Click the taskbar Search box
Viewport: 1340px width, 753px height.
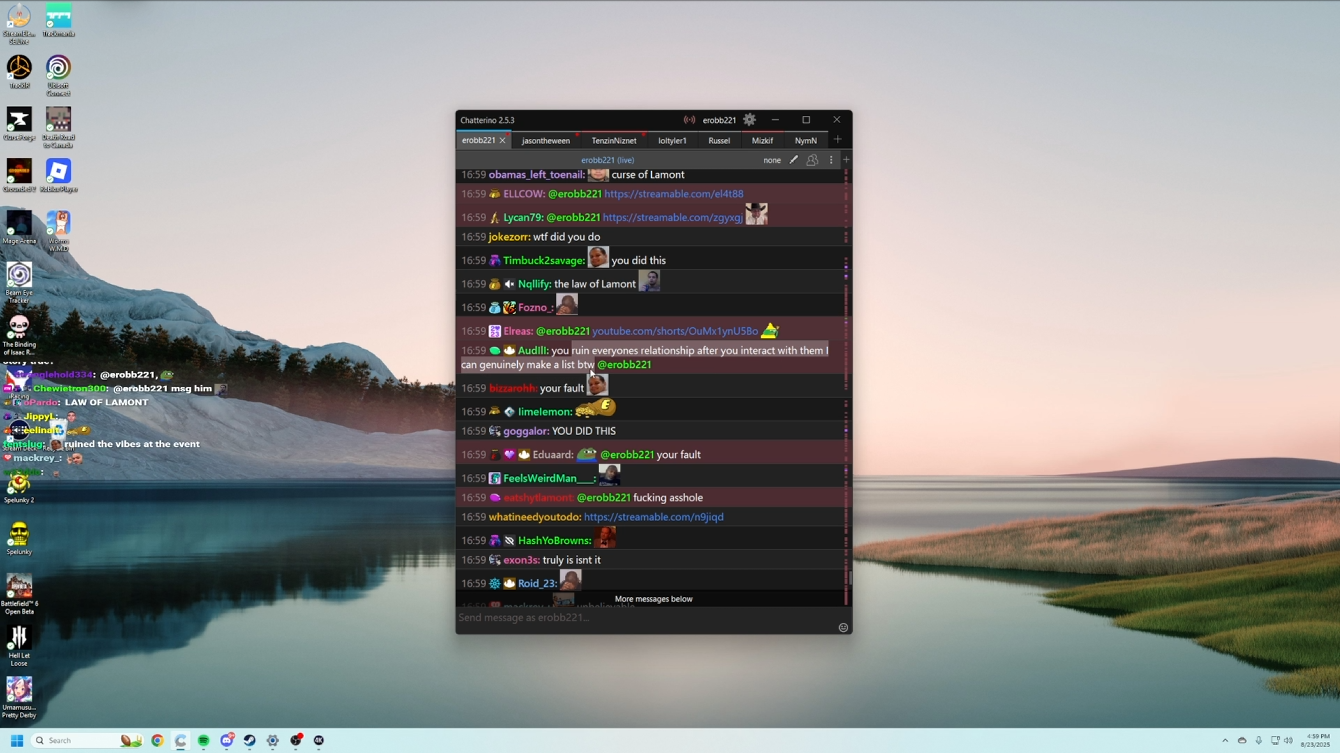point(85,741)
